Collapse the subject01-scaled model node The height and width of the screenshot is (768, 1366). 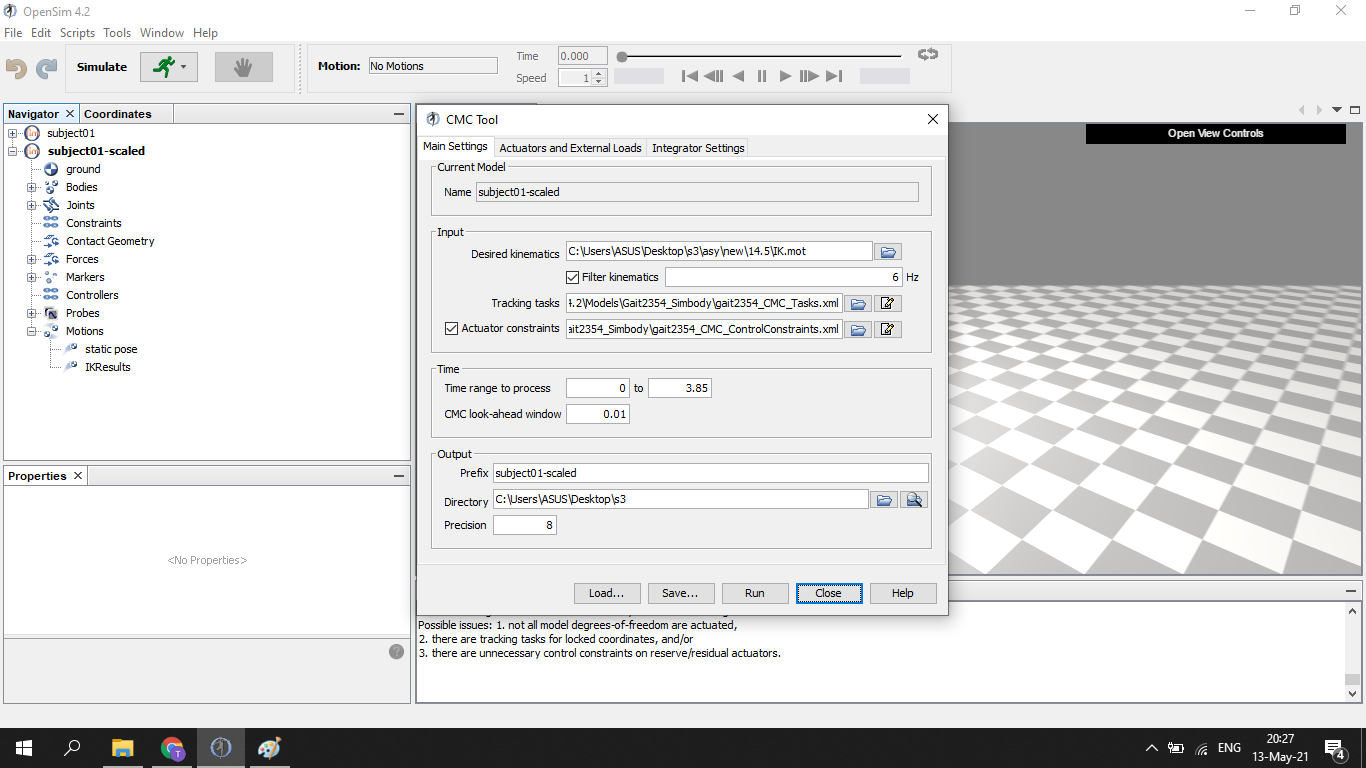(x=12, y=151)
